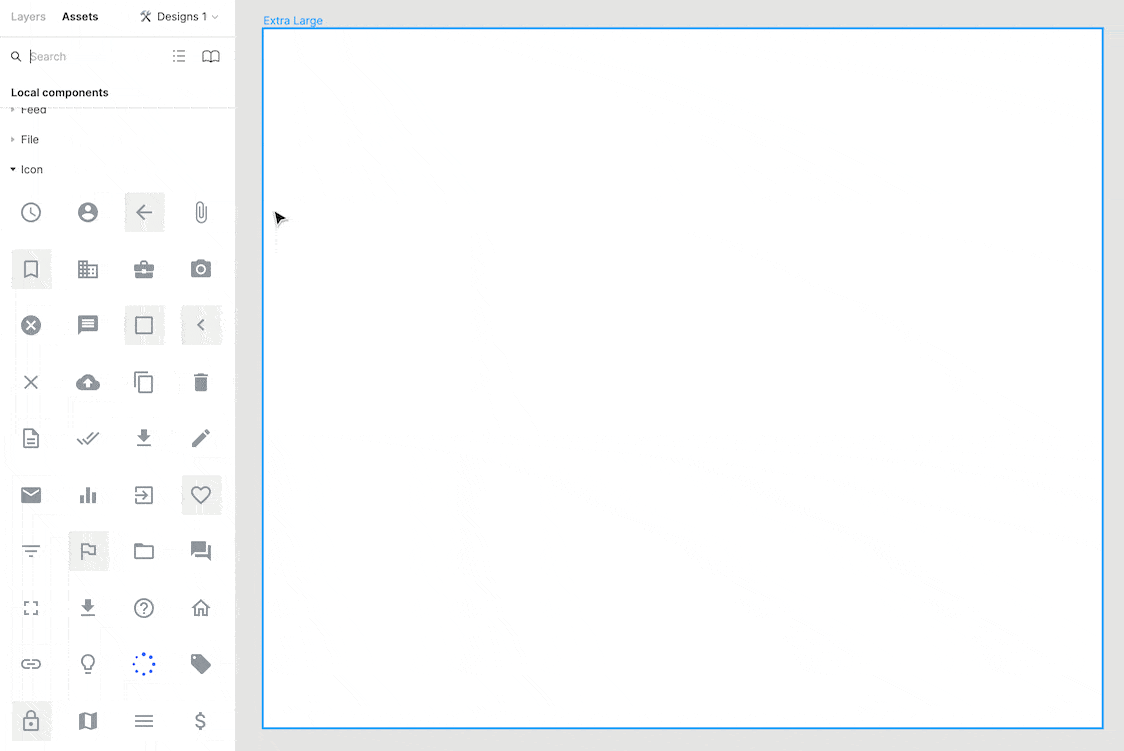Choose the fullscreen corners icon
This screenshot has width=1124, height=751.
coord(31,608)
